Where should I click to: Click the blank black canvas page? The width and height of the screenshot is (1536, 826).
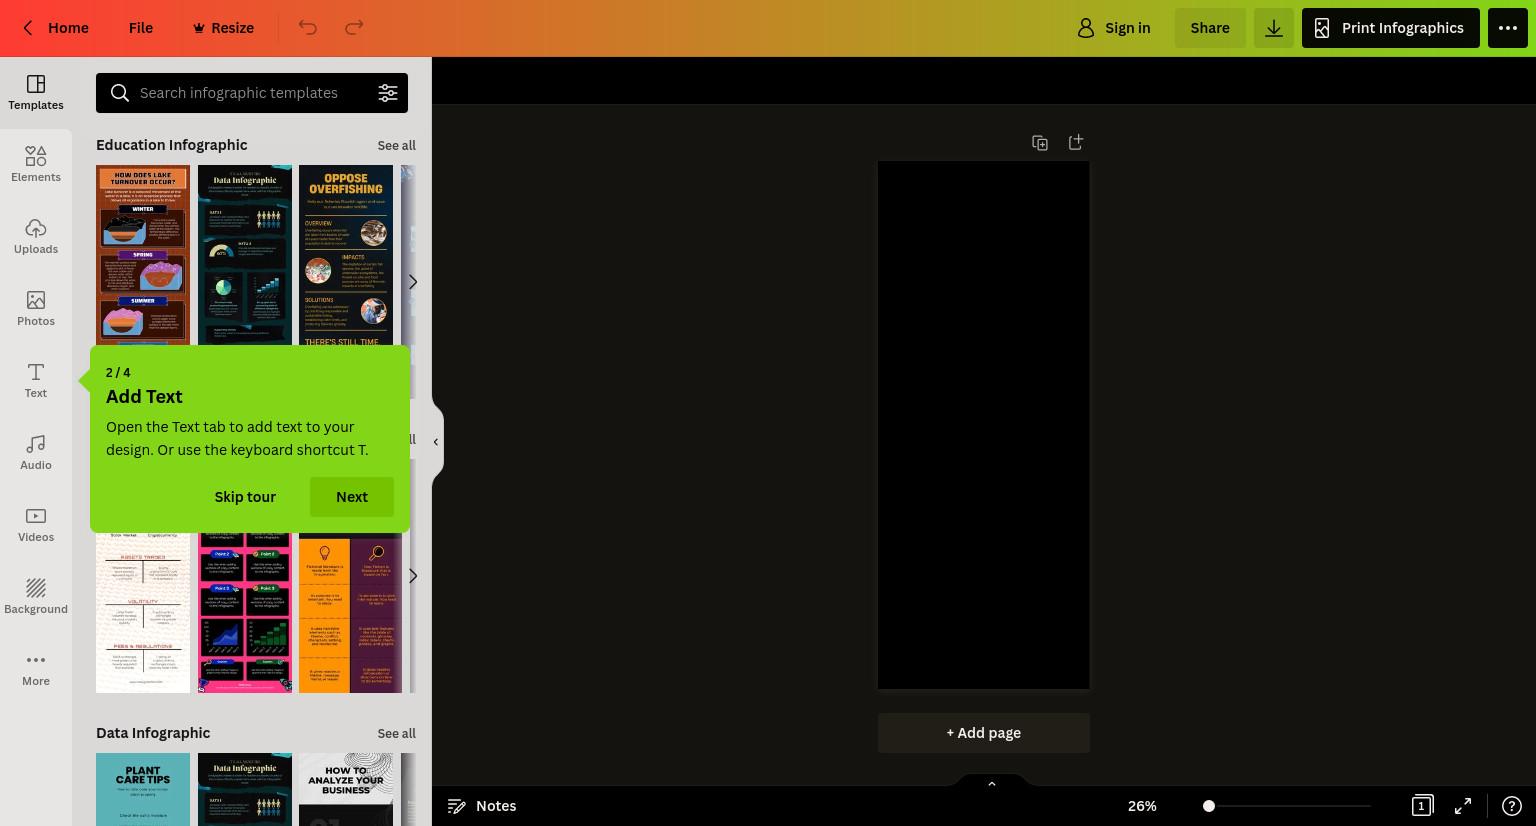pyautogui.click(x=984, y=425)
